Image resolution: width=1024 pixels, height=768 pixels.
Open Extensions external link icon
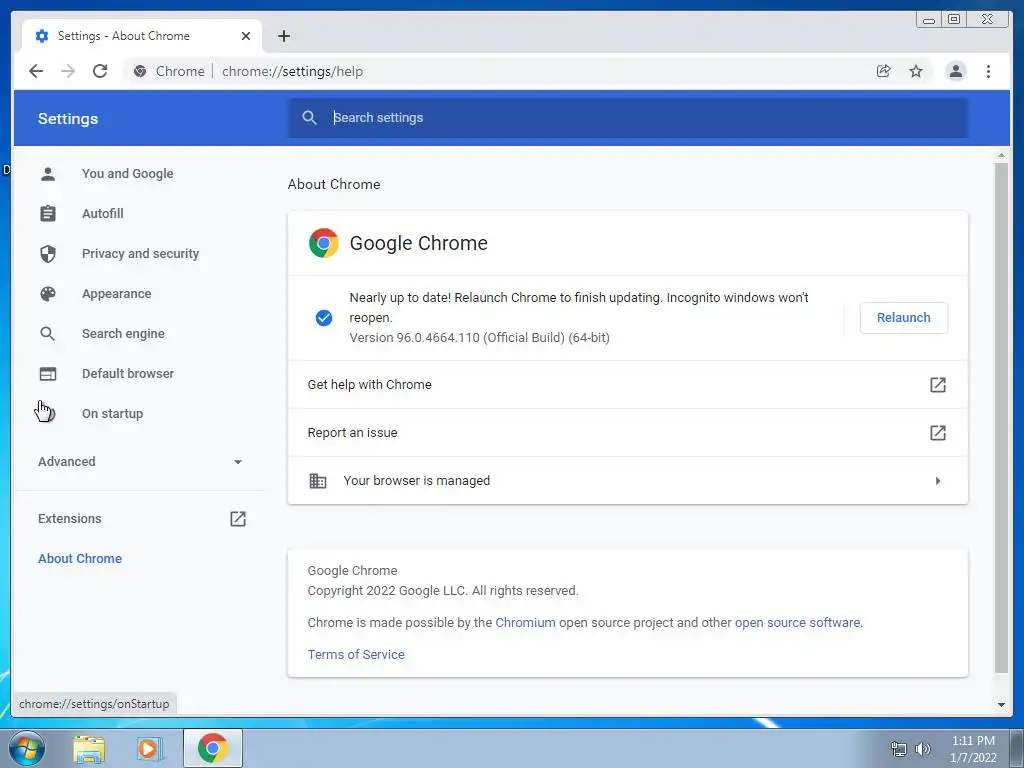click(x=238, y=519)
